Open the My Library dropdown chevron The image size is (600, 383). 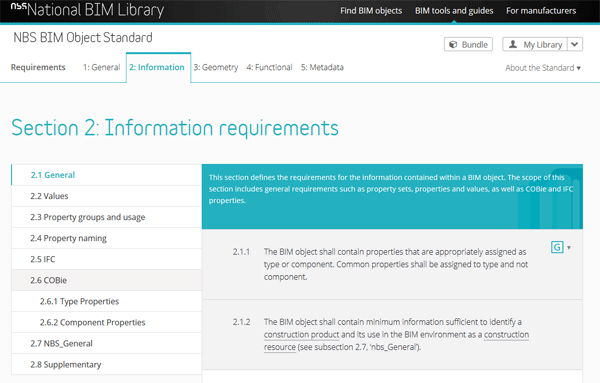[x=575, y=44]
